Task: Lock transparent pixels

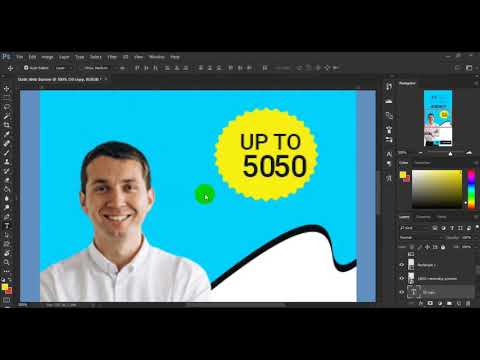Action: coord(412,247)
